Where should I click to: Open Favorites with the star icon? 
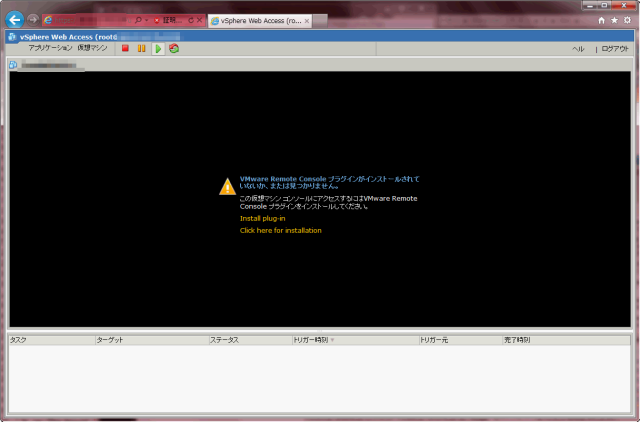click(614, 20)
